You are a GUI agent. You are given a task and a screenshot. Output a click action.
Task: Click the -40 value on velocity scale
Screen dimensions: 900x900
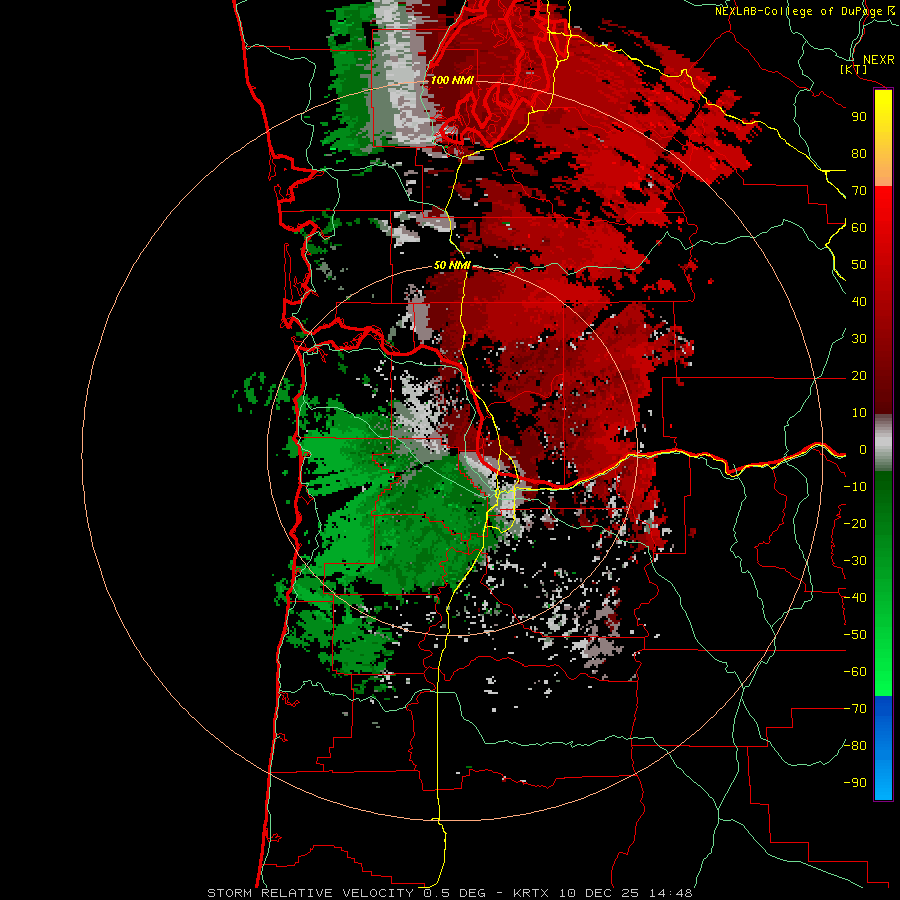(x=855, y=598)
